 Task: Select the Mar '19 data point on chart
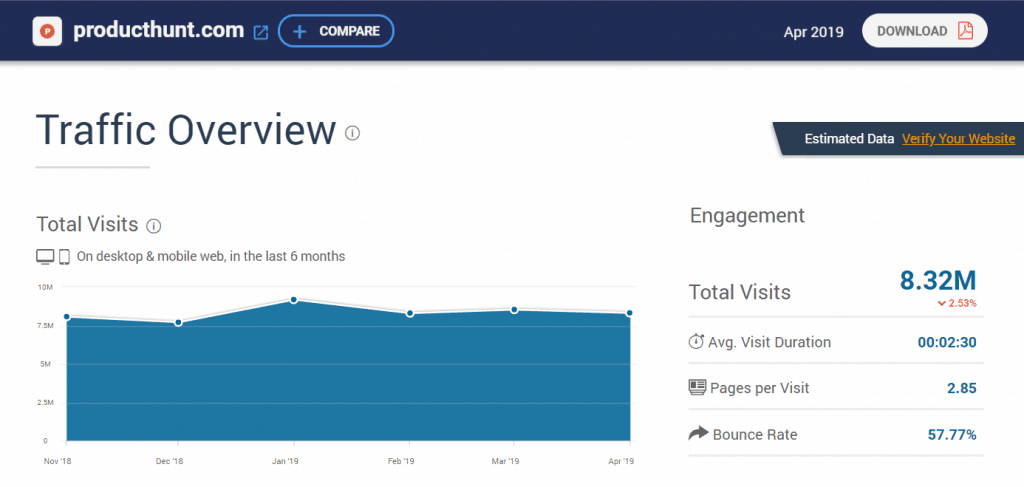(x=515, y=309)
